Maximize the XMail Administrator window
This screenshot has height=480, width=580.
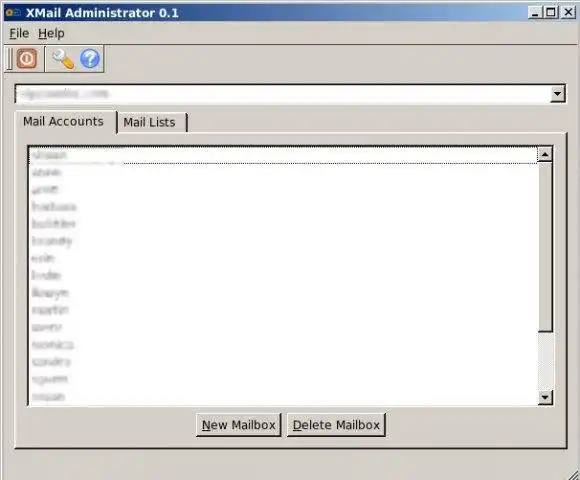551,13
